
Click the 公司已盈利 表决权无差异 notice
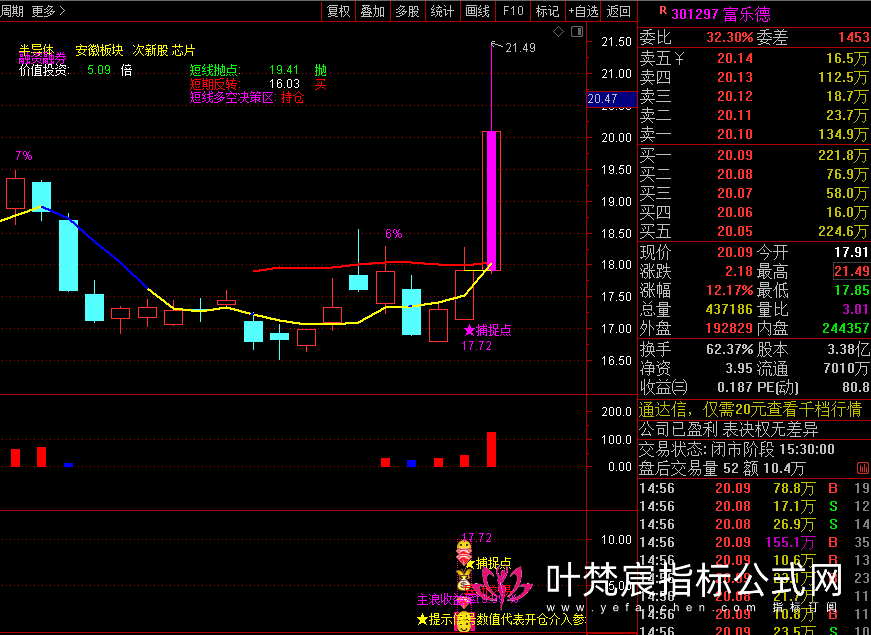[728, 429]
